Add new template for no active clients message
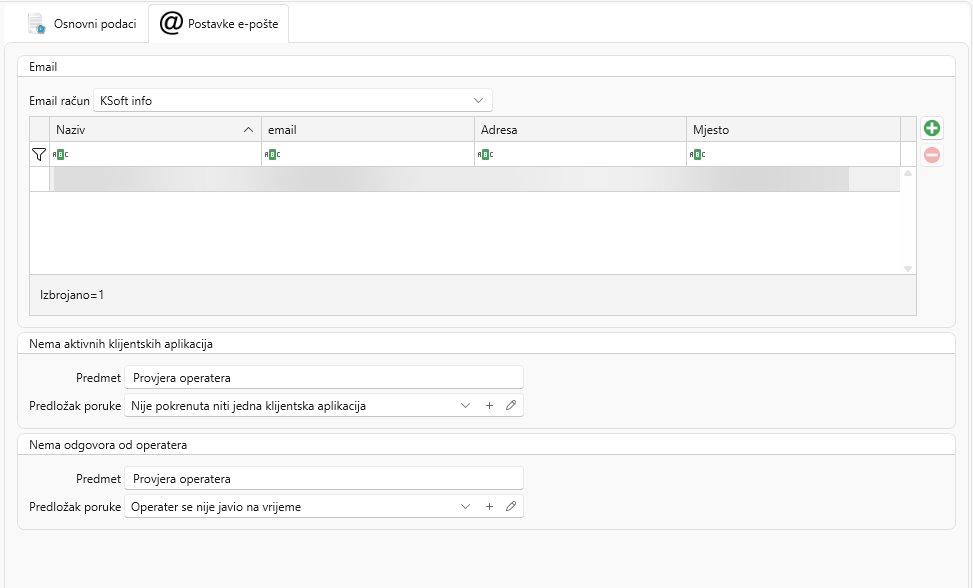The width and height of the screenshot is (973, 588). (x=489, y=406)
